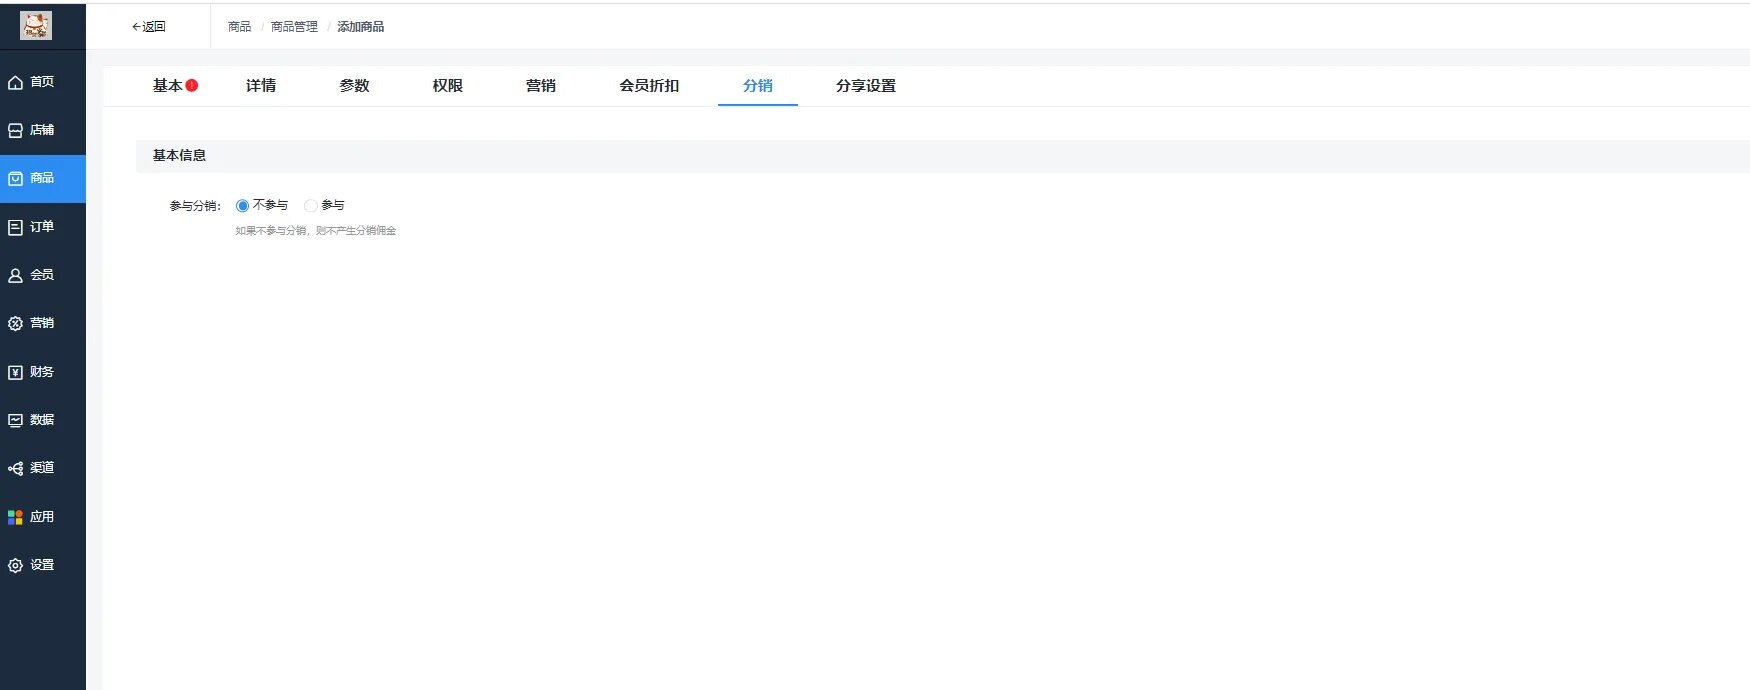1750x690 pixels.
Task: Open the 首页 home icon in sidebar
Action: 16,82
